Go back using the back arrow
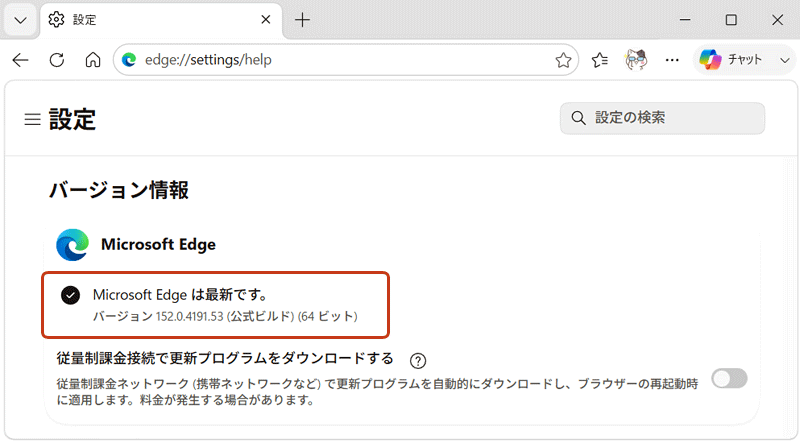 click(x=20, y=60)
